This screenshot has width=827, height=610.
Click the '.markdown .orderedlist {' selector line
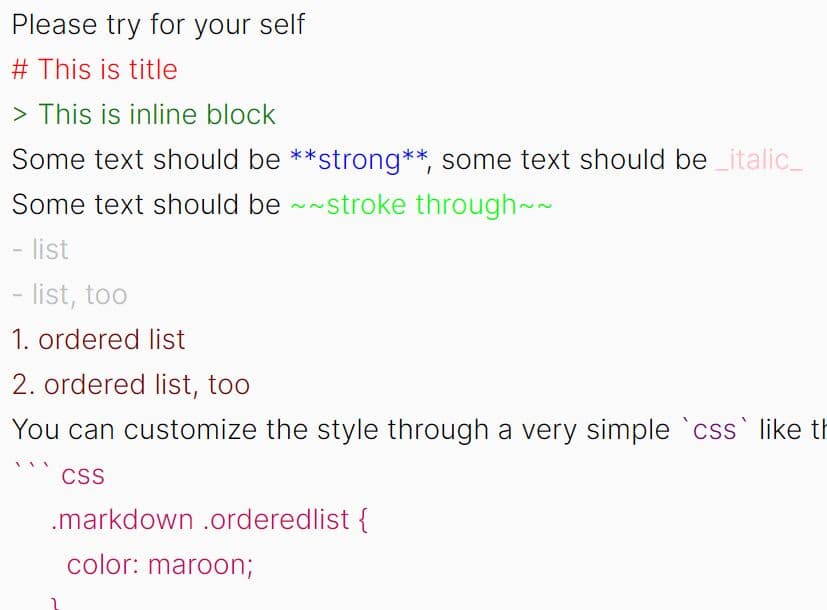click(x=209, y=520)
